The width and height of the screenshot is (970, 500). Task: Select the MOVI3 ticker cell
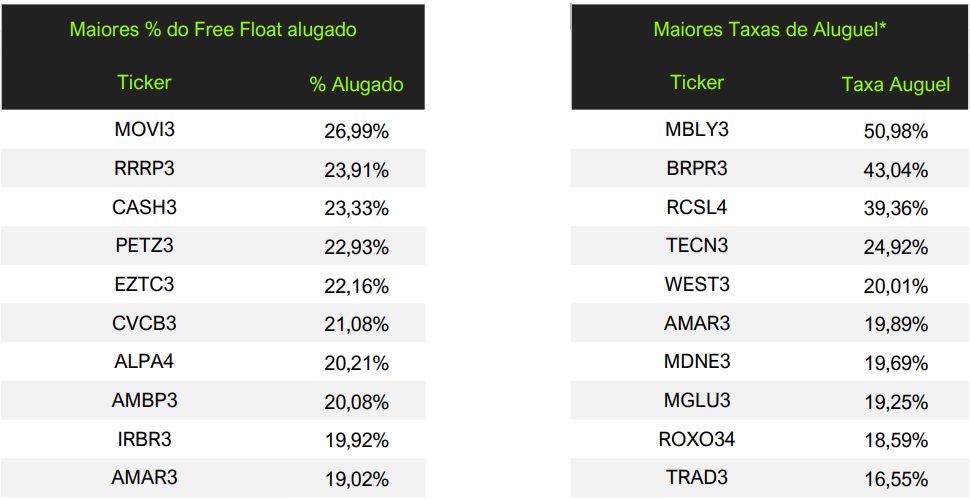[x=145, y=130]
